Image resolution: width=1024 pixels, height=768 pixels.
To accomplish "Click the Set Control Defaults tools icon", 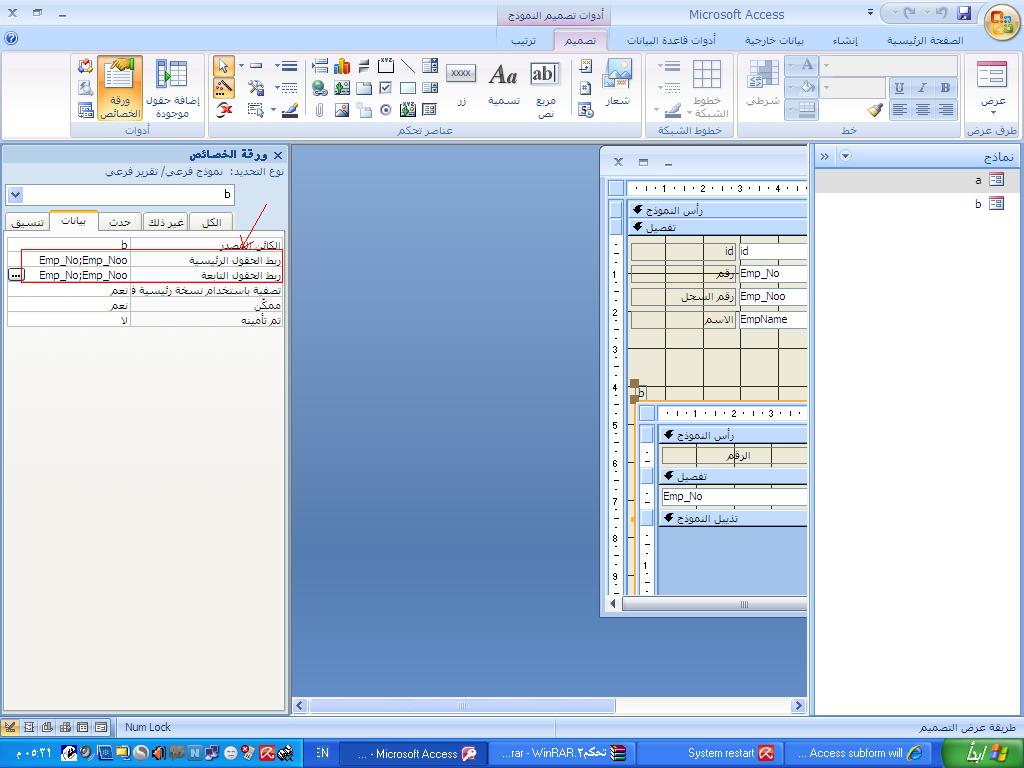I will [256, 88].
